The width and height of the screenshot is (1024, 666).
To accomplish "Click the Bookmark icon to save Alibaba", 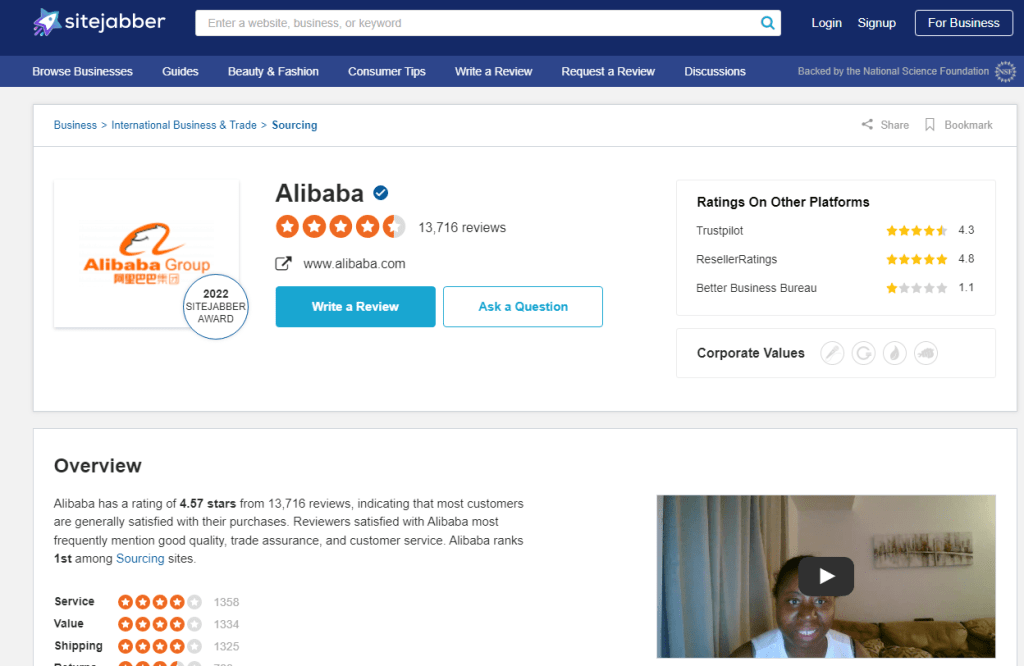I will pos(930,124).
